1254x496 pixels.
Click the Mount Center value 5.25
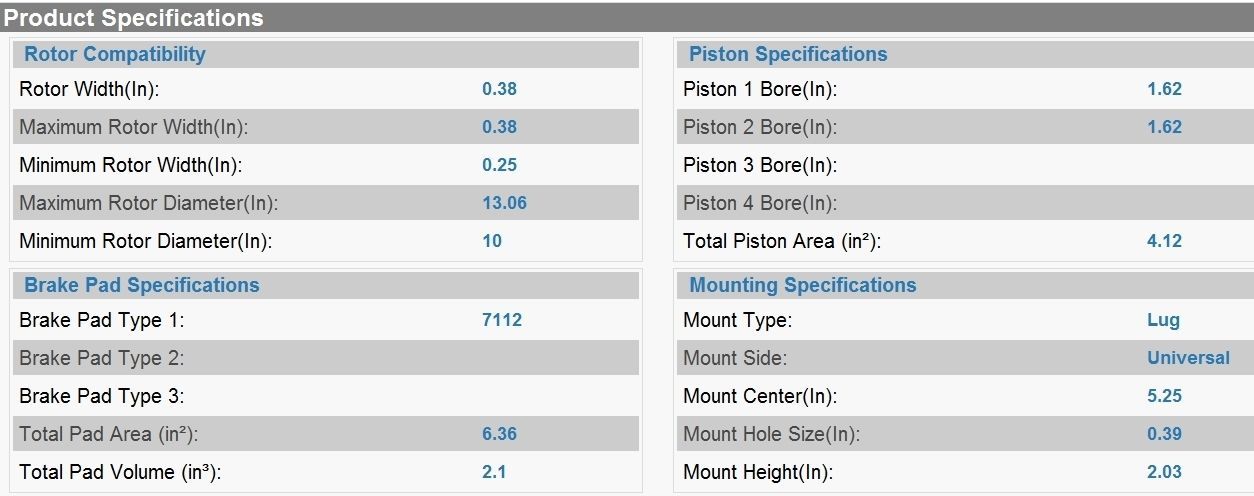coord(1164,396)
